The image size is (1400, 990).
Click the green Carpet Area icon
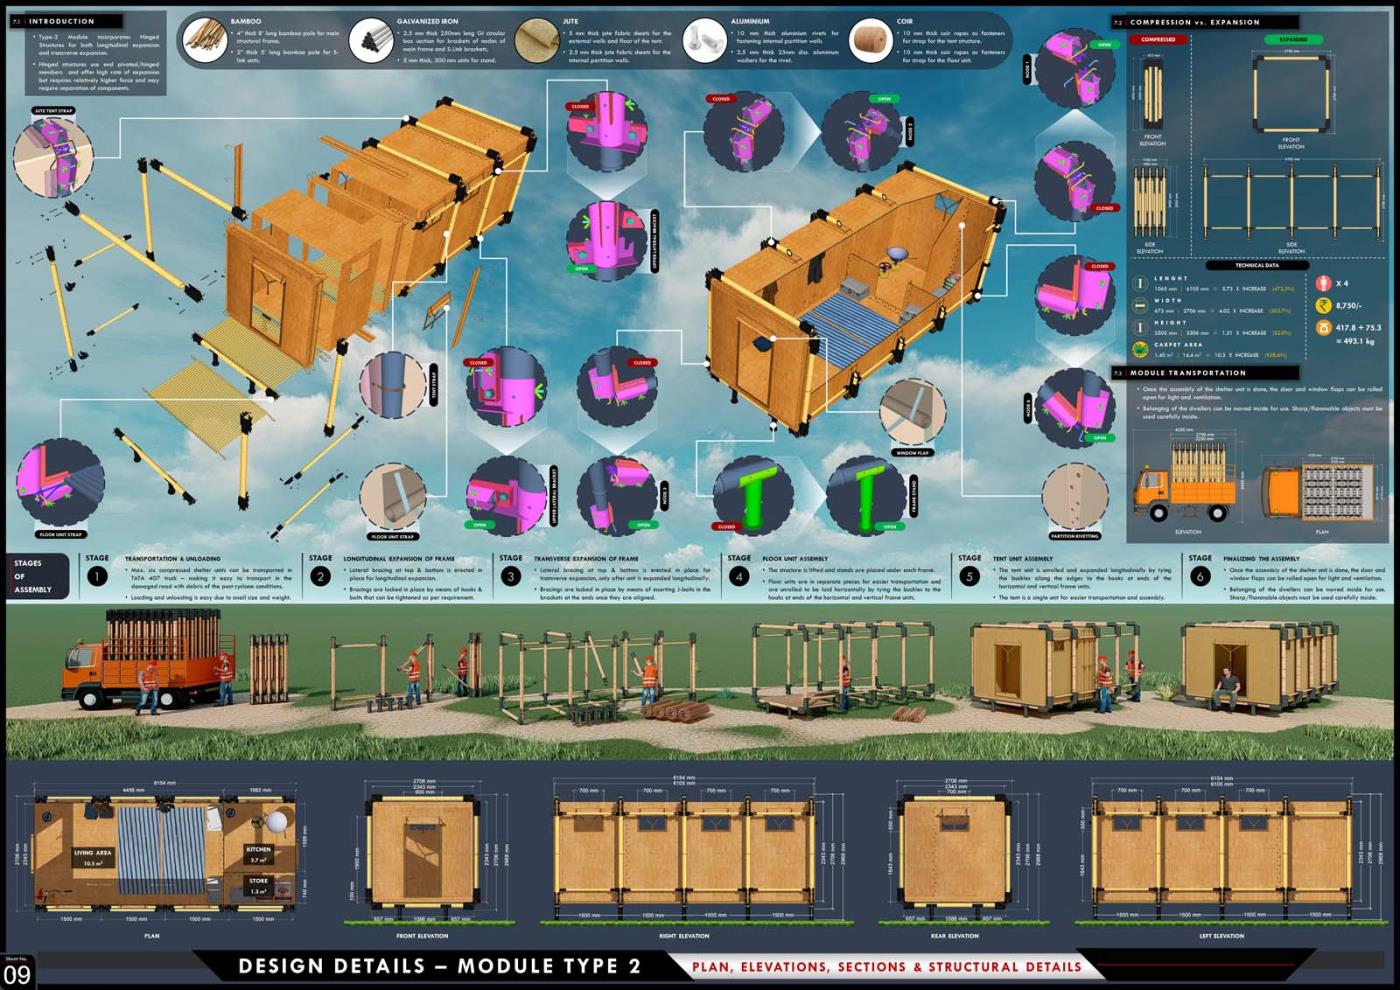[1139, 349]
